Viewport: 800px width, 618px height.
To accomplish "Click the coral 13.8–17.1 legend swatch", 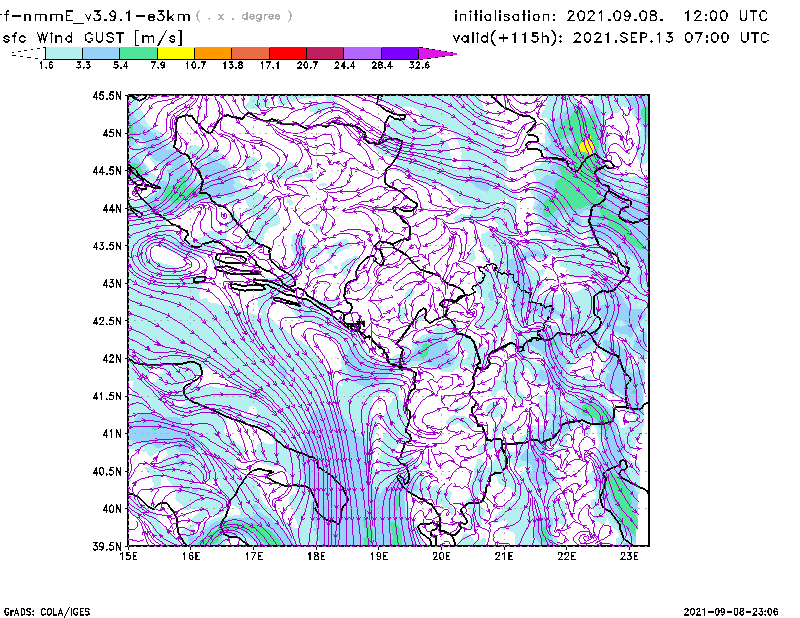I will [251, 53].
